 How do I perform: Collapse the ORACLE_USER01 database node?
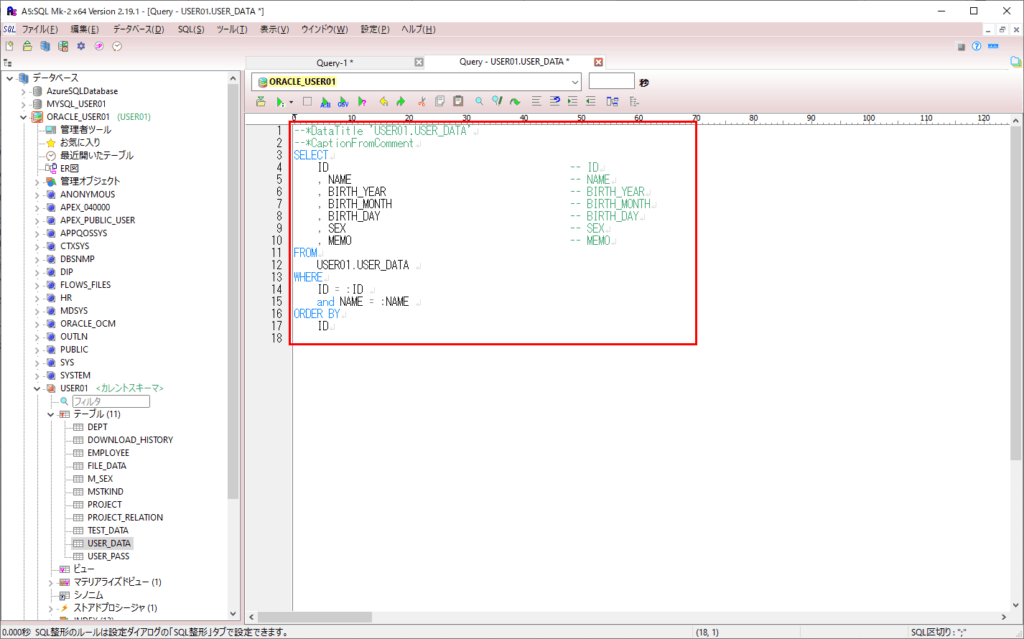[22, 116]
